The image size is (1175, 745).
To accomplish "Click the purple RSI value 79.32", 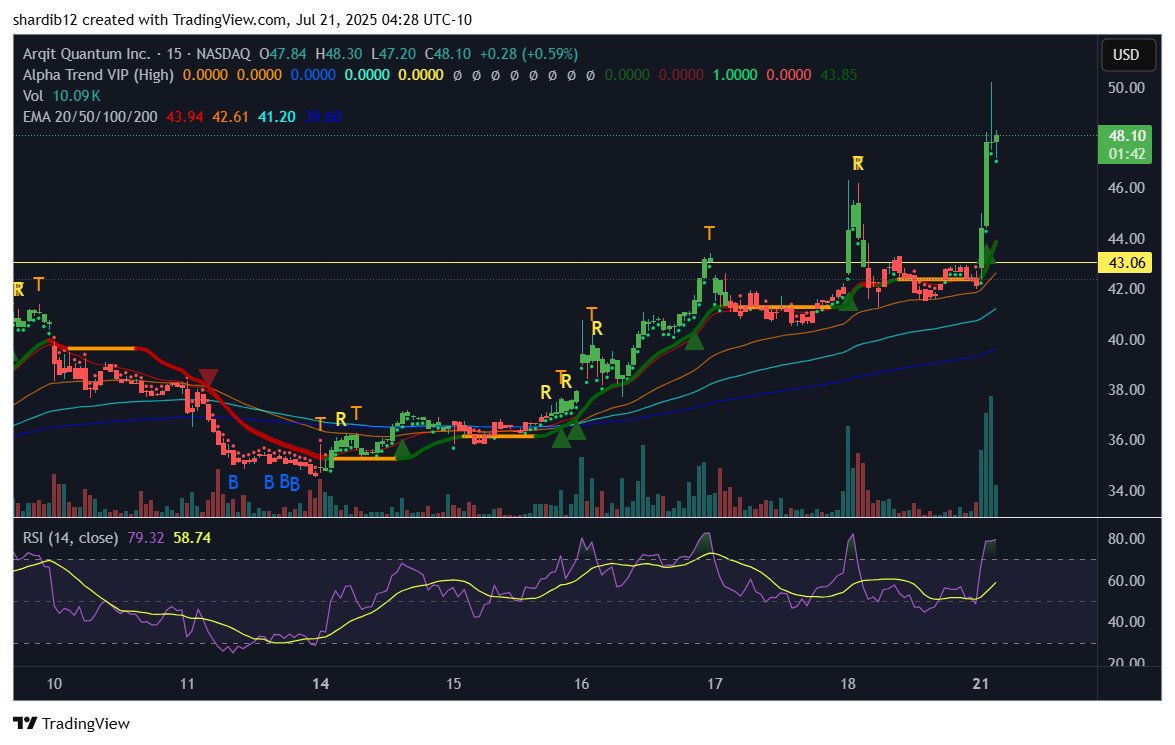I will click(x=145, y=538).
